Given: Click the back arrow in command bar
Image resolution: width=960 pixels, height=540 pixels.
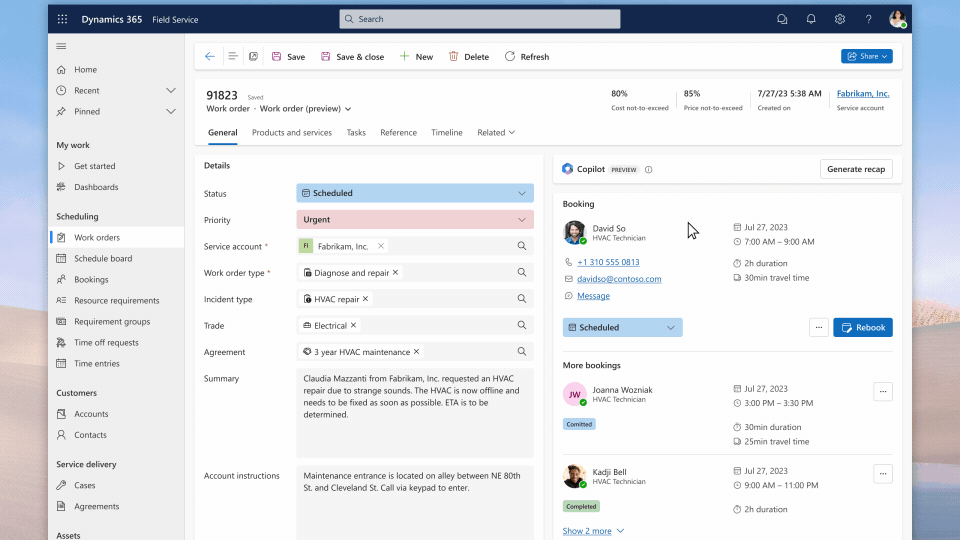Looking at the screenshot, I should point(209,57).
